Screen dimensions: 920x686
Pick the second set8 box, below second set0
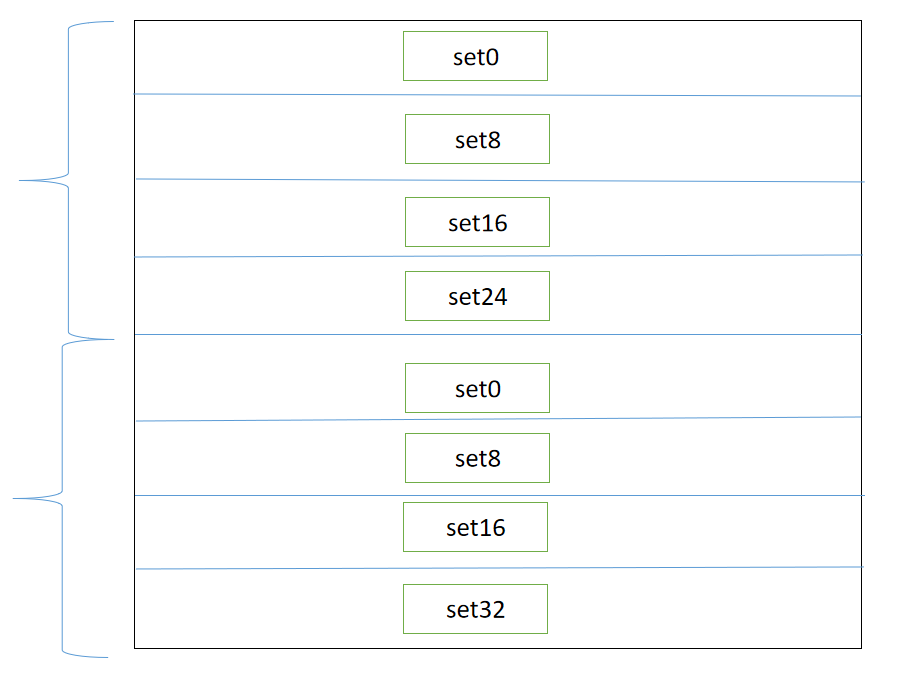(x=477, y=458)
